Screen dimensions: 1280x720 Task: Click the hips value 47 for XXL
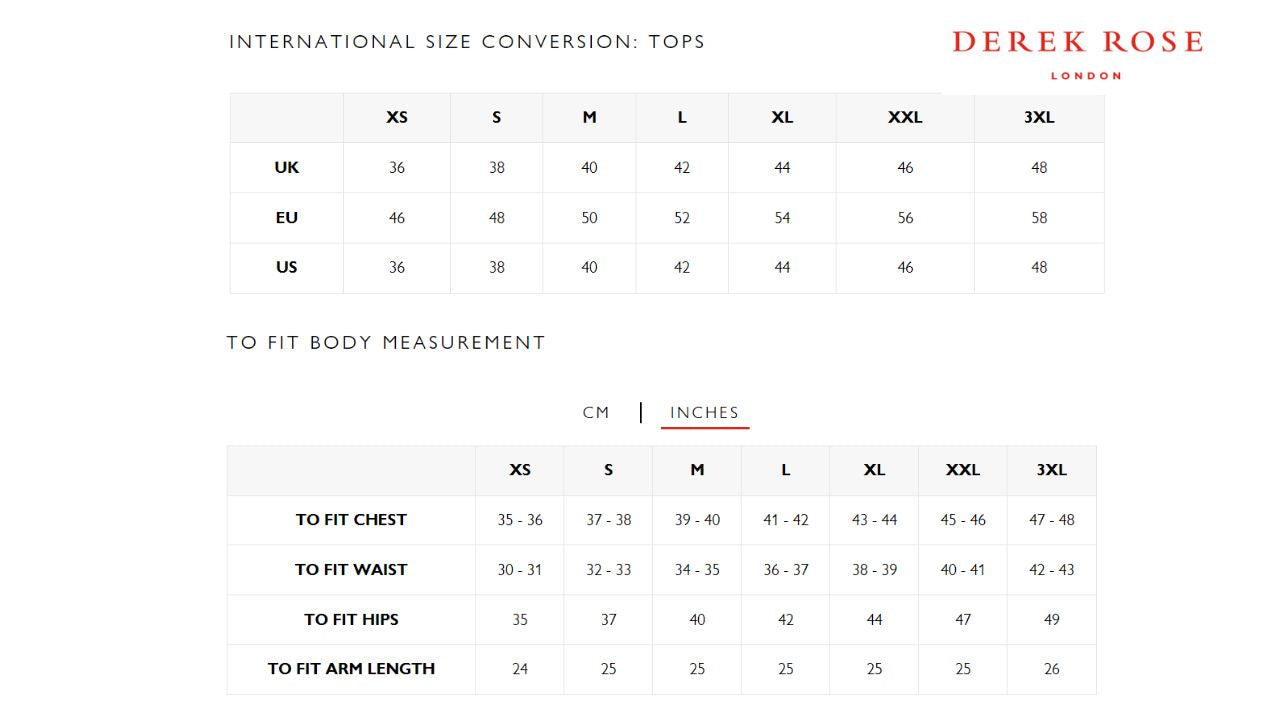click(x=963, y=619)
